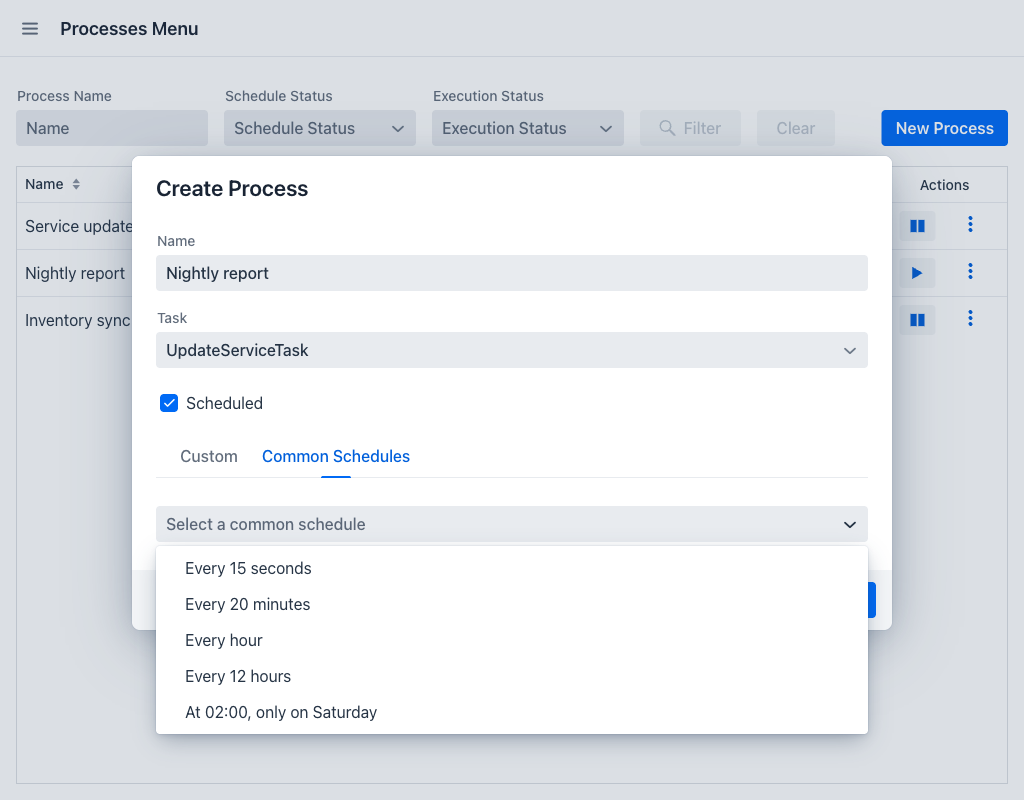Choose Every 20 minutes schedule option
This screenshot has height=800, width=1024.
[511, 604]
